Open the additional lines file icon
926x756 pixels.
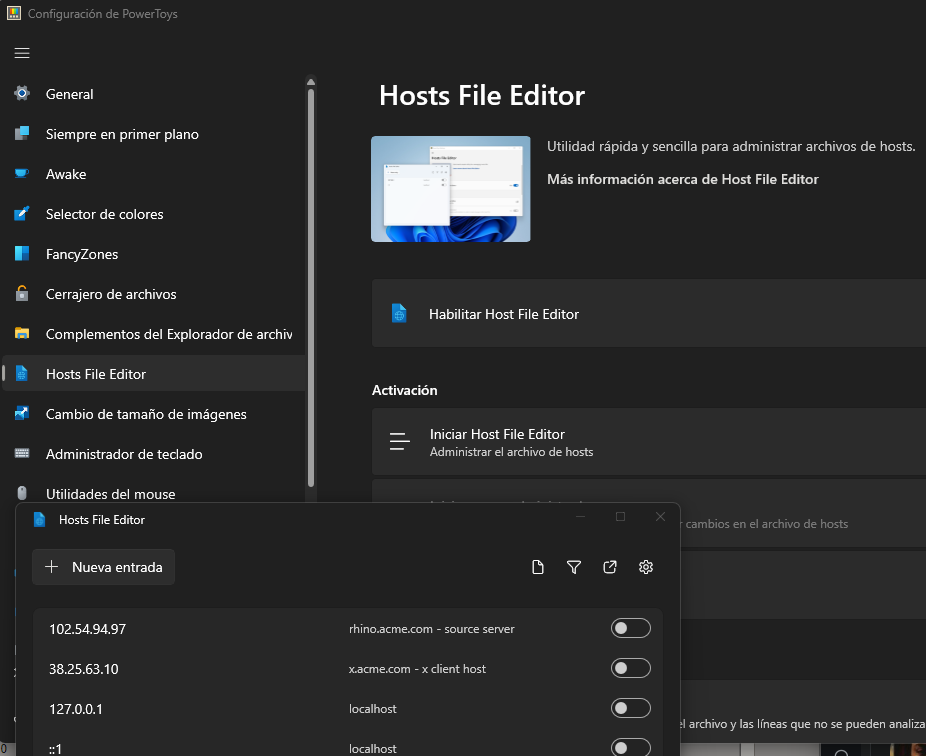538,567
